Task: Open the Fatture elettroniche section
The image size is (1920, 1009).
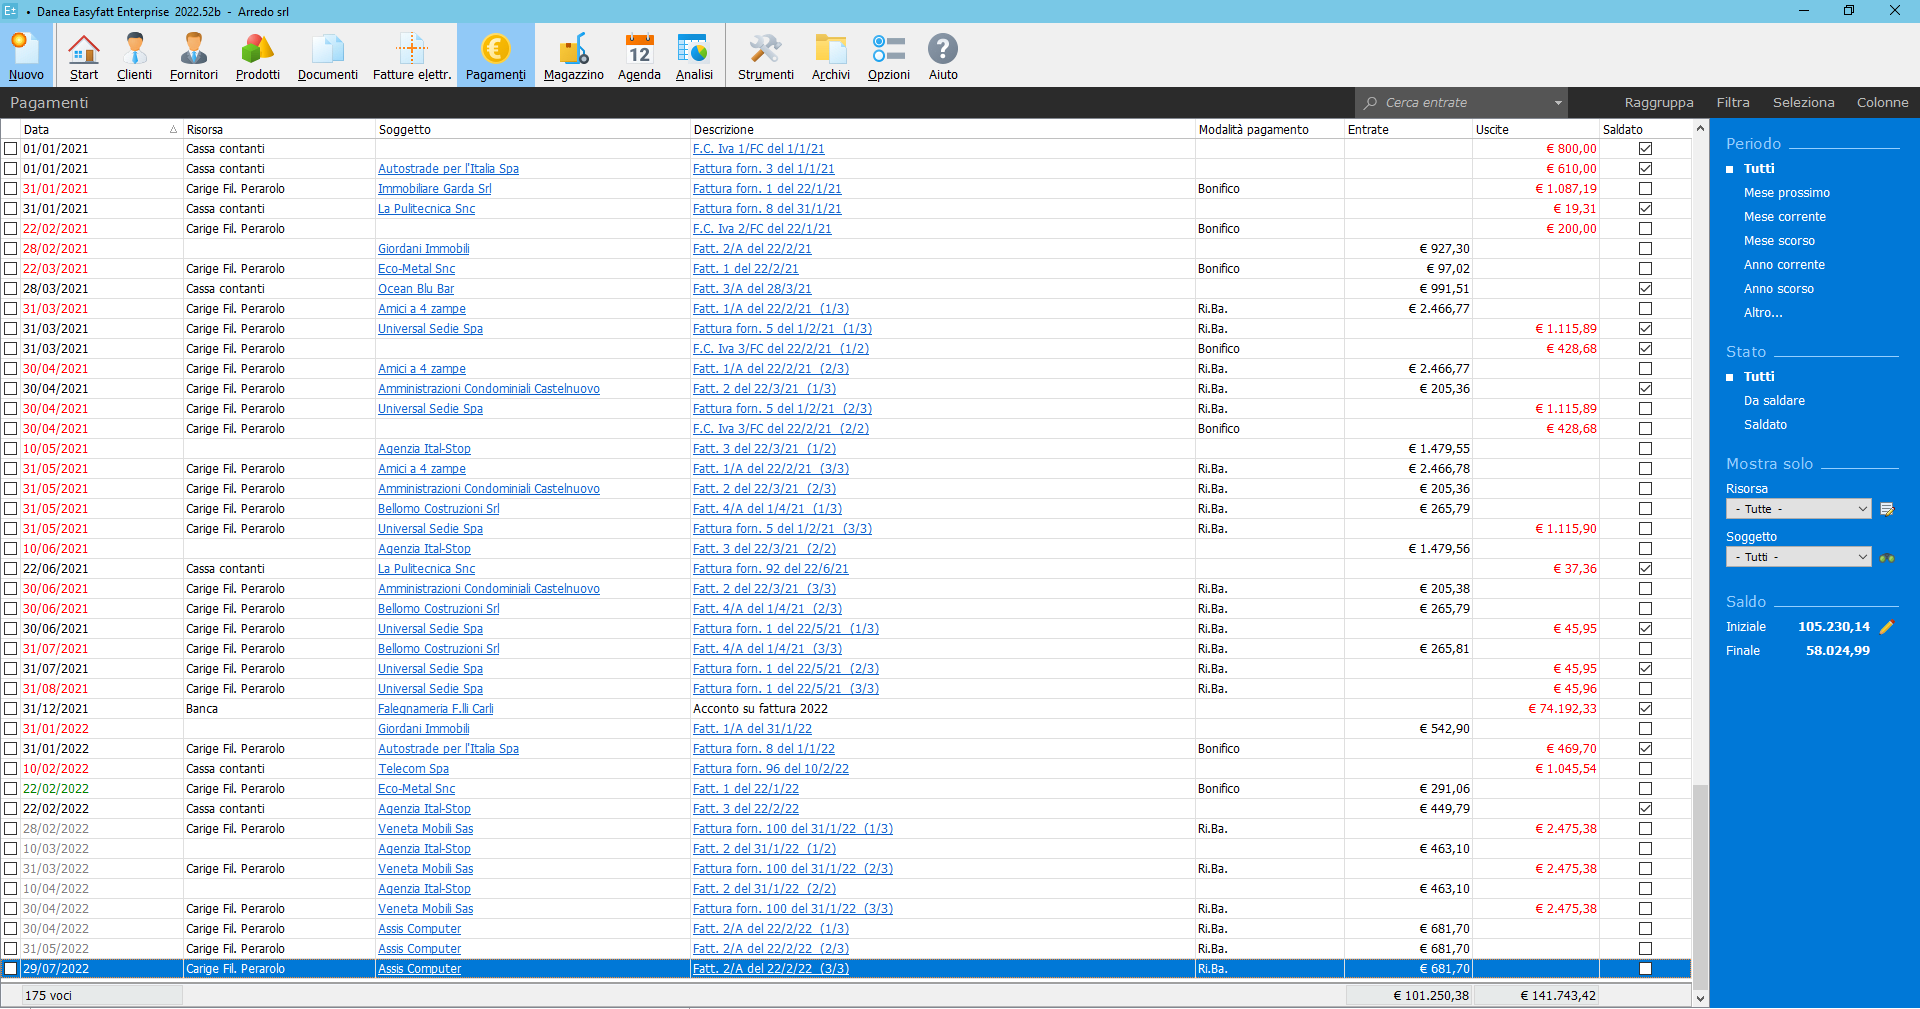Action: point(411,55)
